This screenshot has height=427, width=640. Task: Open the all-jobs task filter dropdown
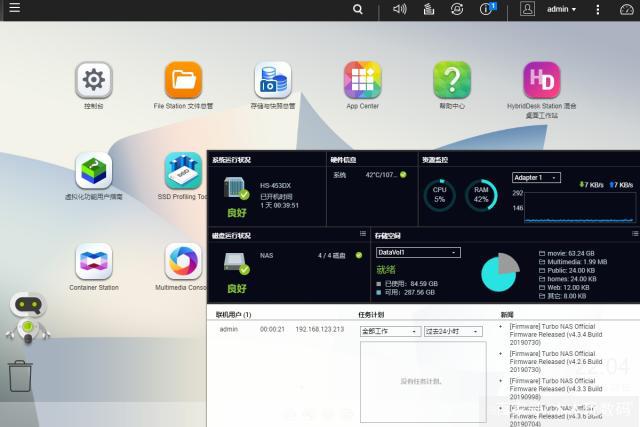(x=390, y=331)
